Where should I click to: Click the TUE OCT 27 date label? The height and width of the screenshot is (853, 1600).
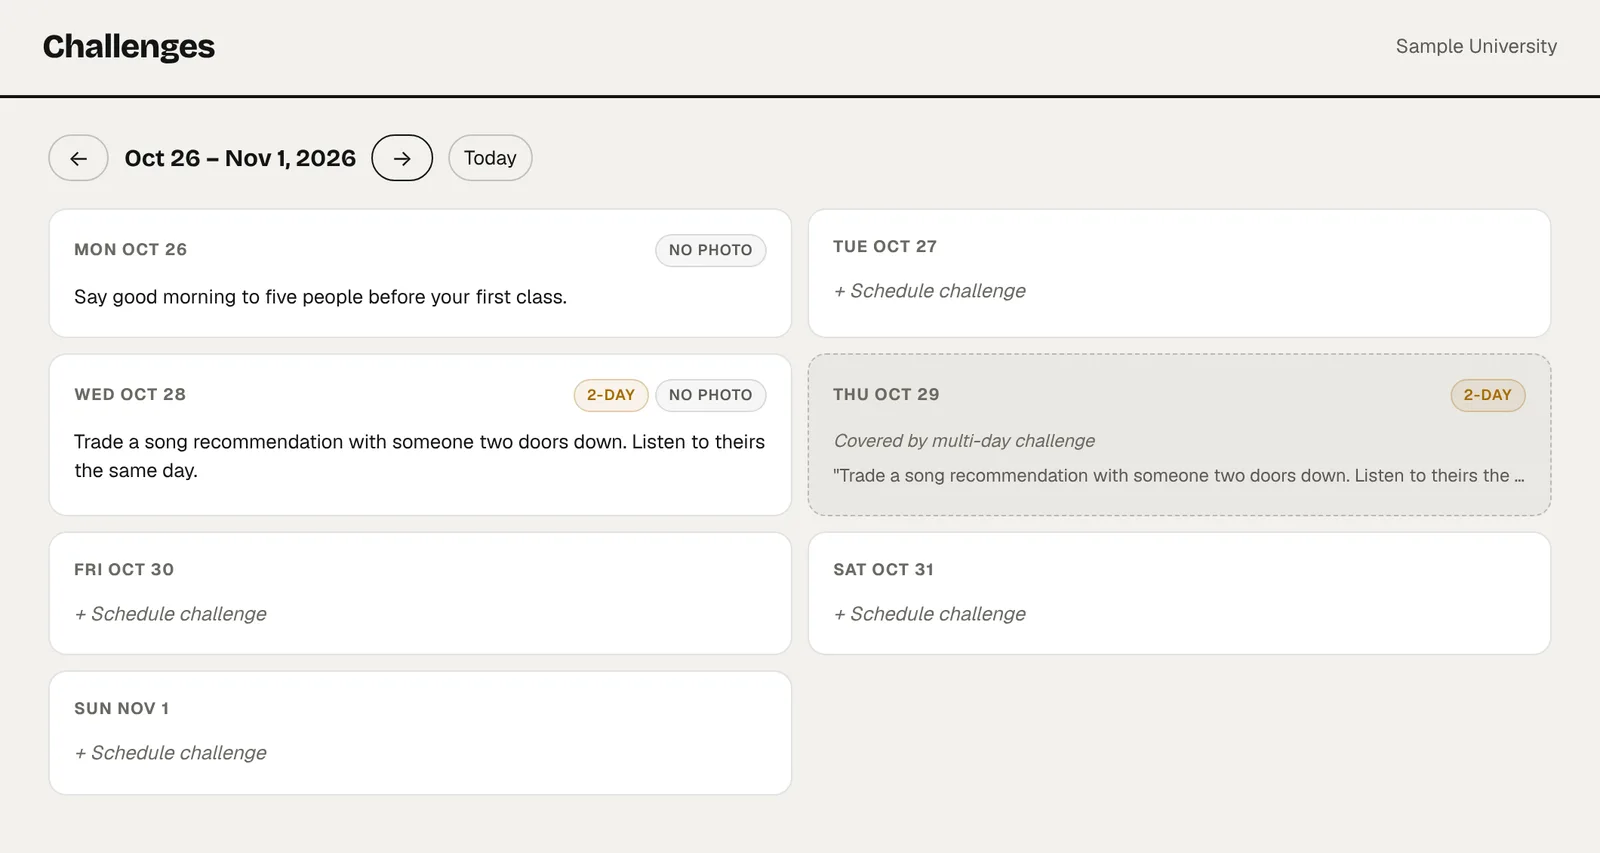point(885,247)
